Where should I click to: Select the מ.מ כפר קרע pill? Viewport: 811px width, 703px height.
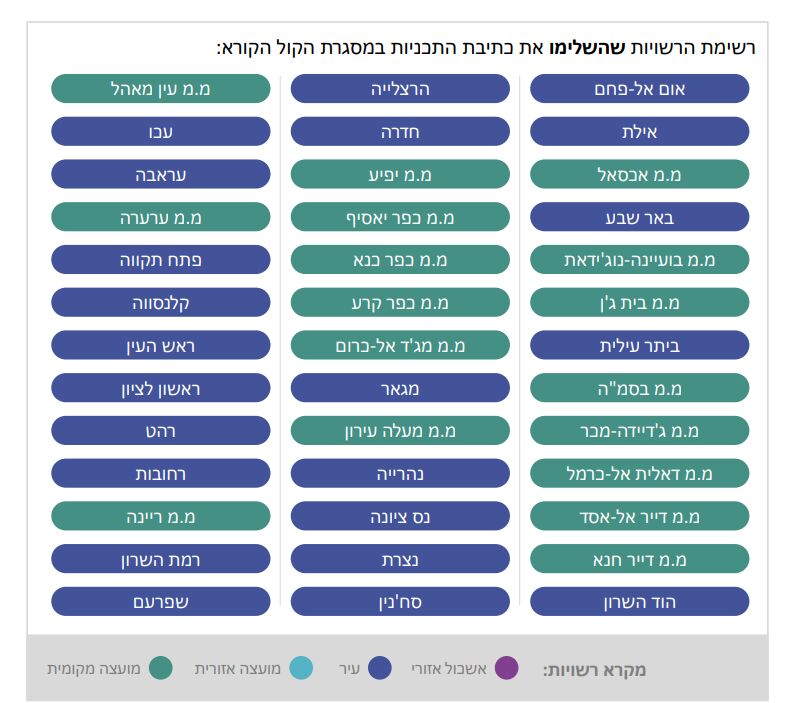pyautogui.click(x=400, y=302)
